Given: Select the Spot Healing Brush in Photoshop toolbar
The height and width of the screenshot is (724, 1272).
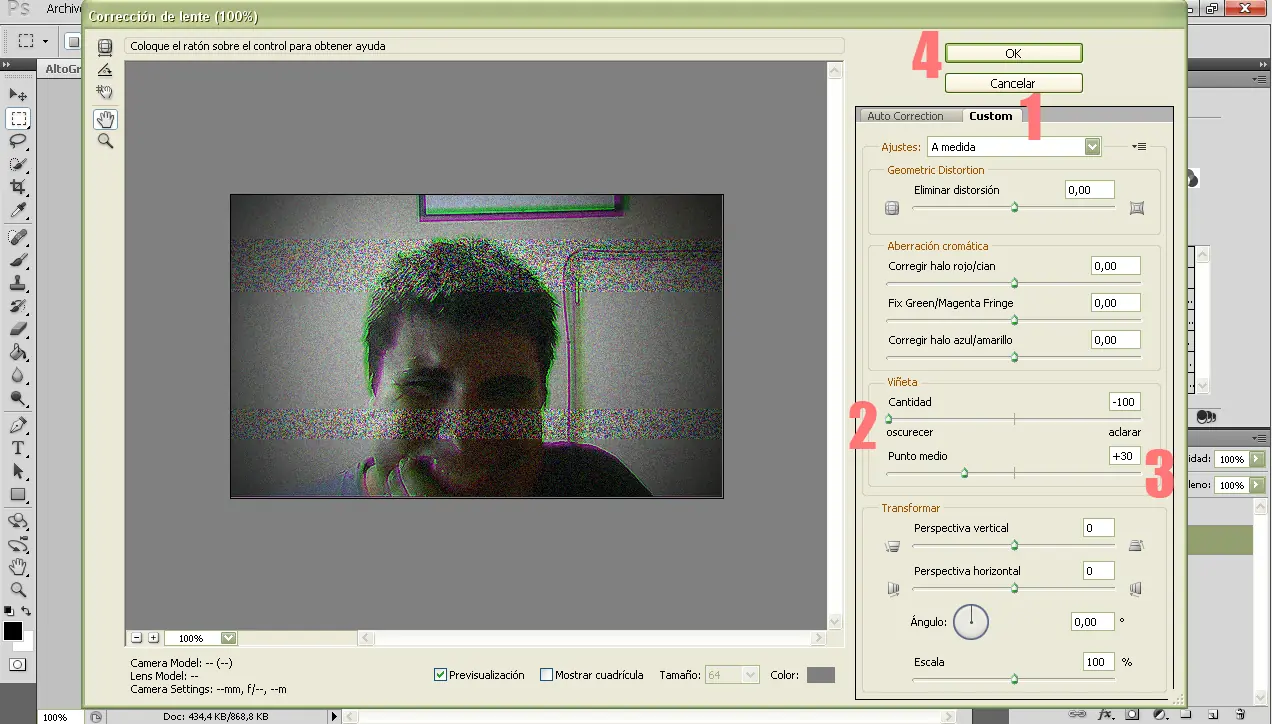Looking at the screenshot, I should tap(18, 238).
